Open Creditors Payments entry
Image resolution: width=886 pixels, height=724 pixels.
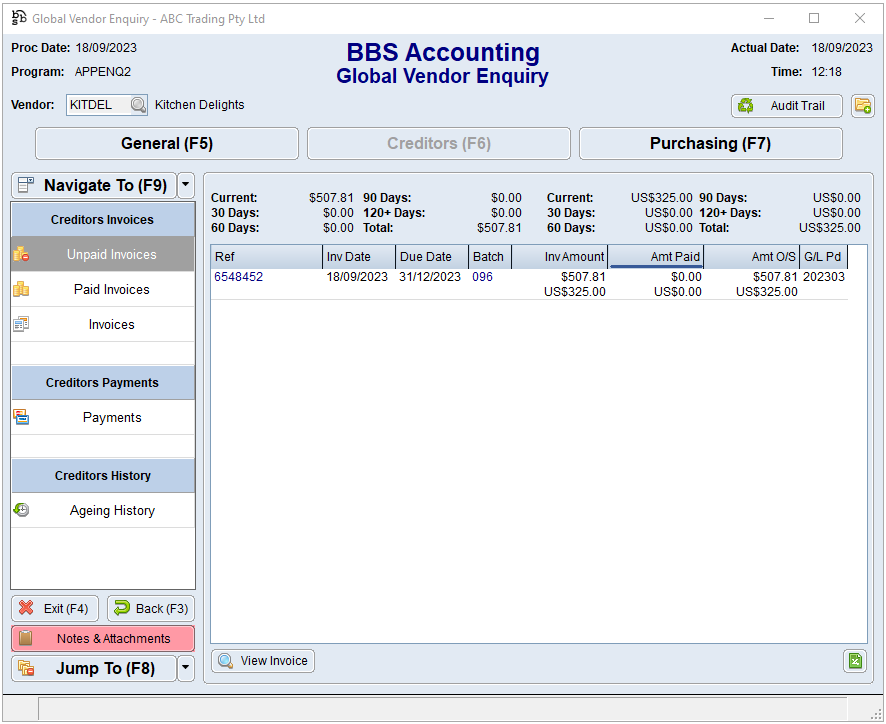pyautogui.click(x=111, y=418)
